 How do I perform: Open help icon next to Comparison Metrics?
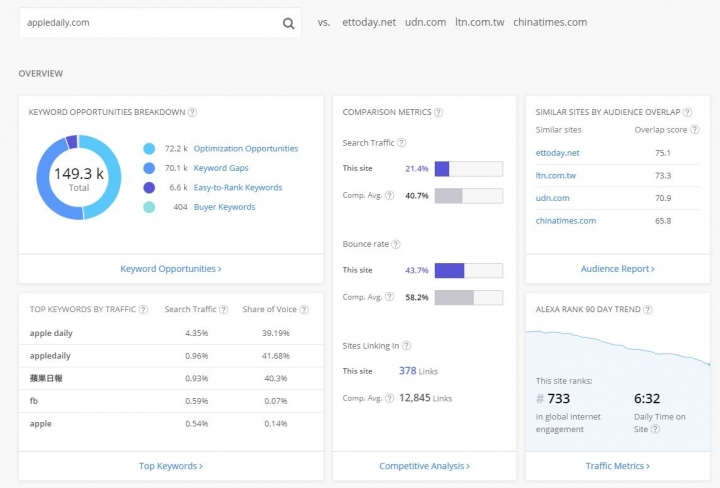tap(439, 112)
